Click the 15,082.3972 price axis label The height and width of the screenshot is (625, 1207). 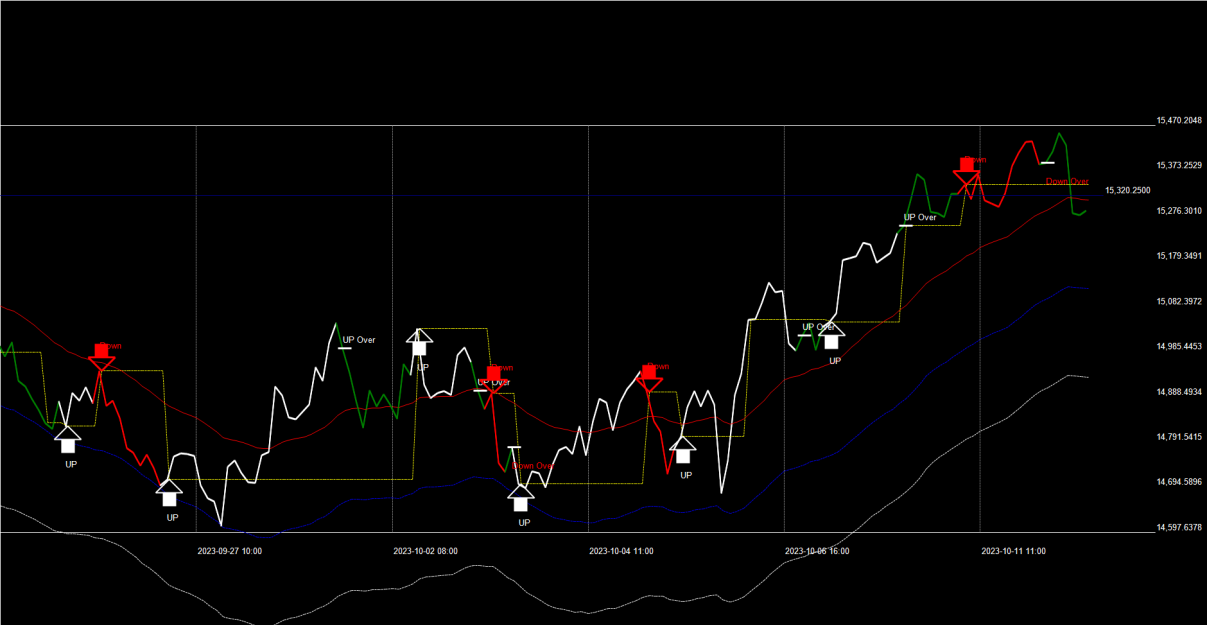point(1179,302)
